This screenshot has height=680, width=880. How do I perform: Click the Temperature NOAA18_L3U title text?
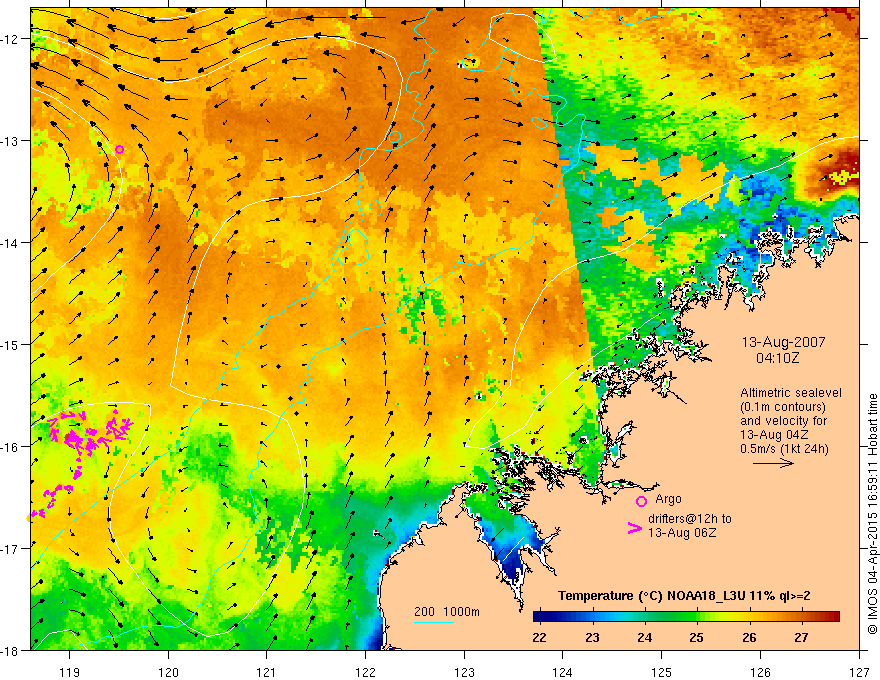pyautogui.click(x=684, y=596)
